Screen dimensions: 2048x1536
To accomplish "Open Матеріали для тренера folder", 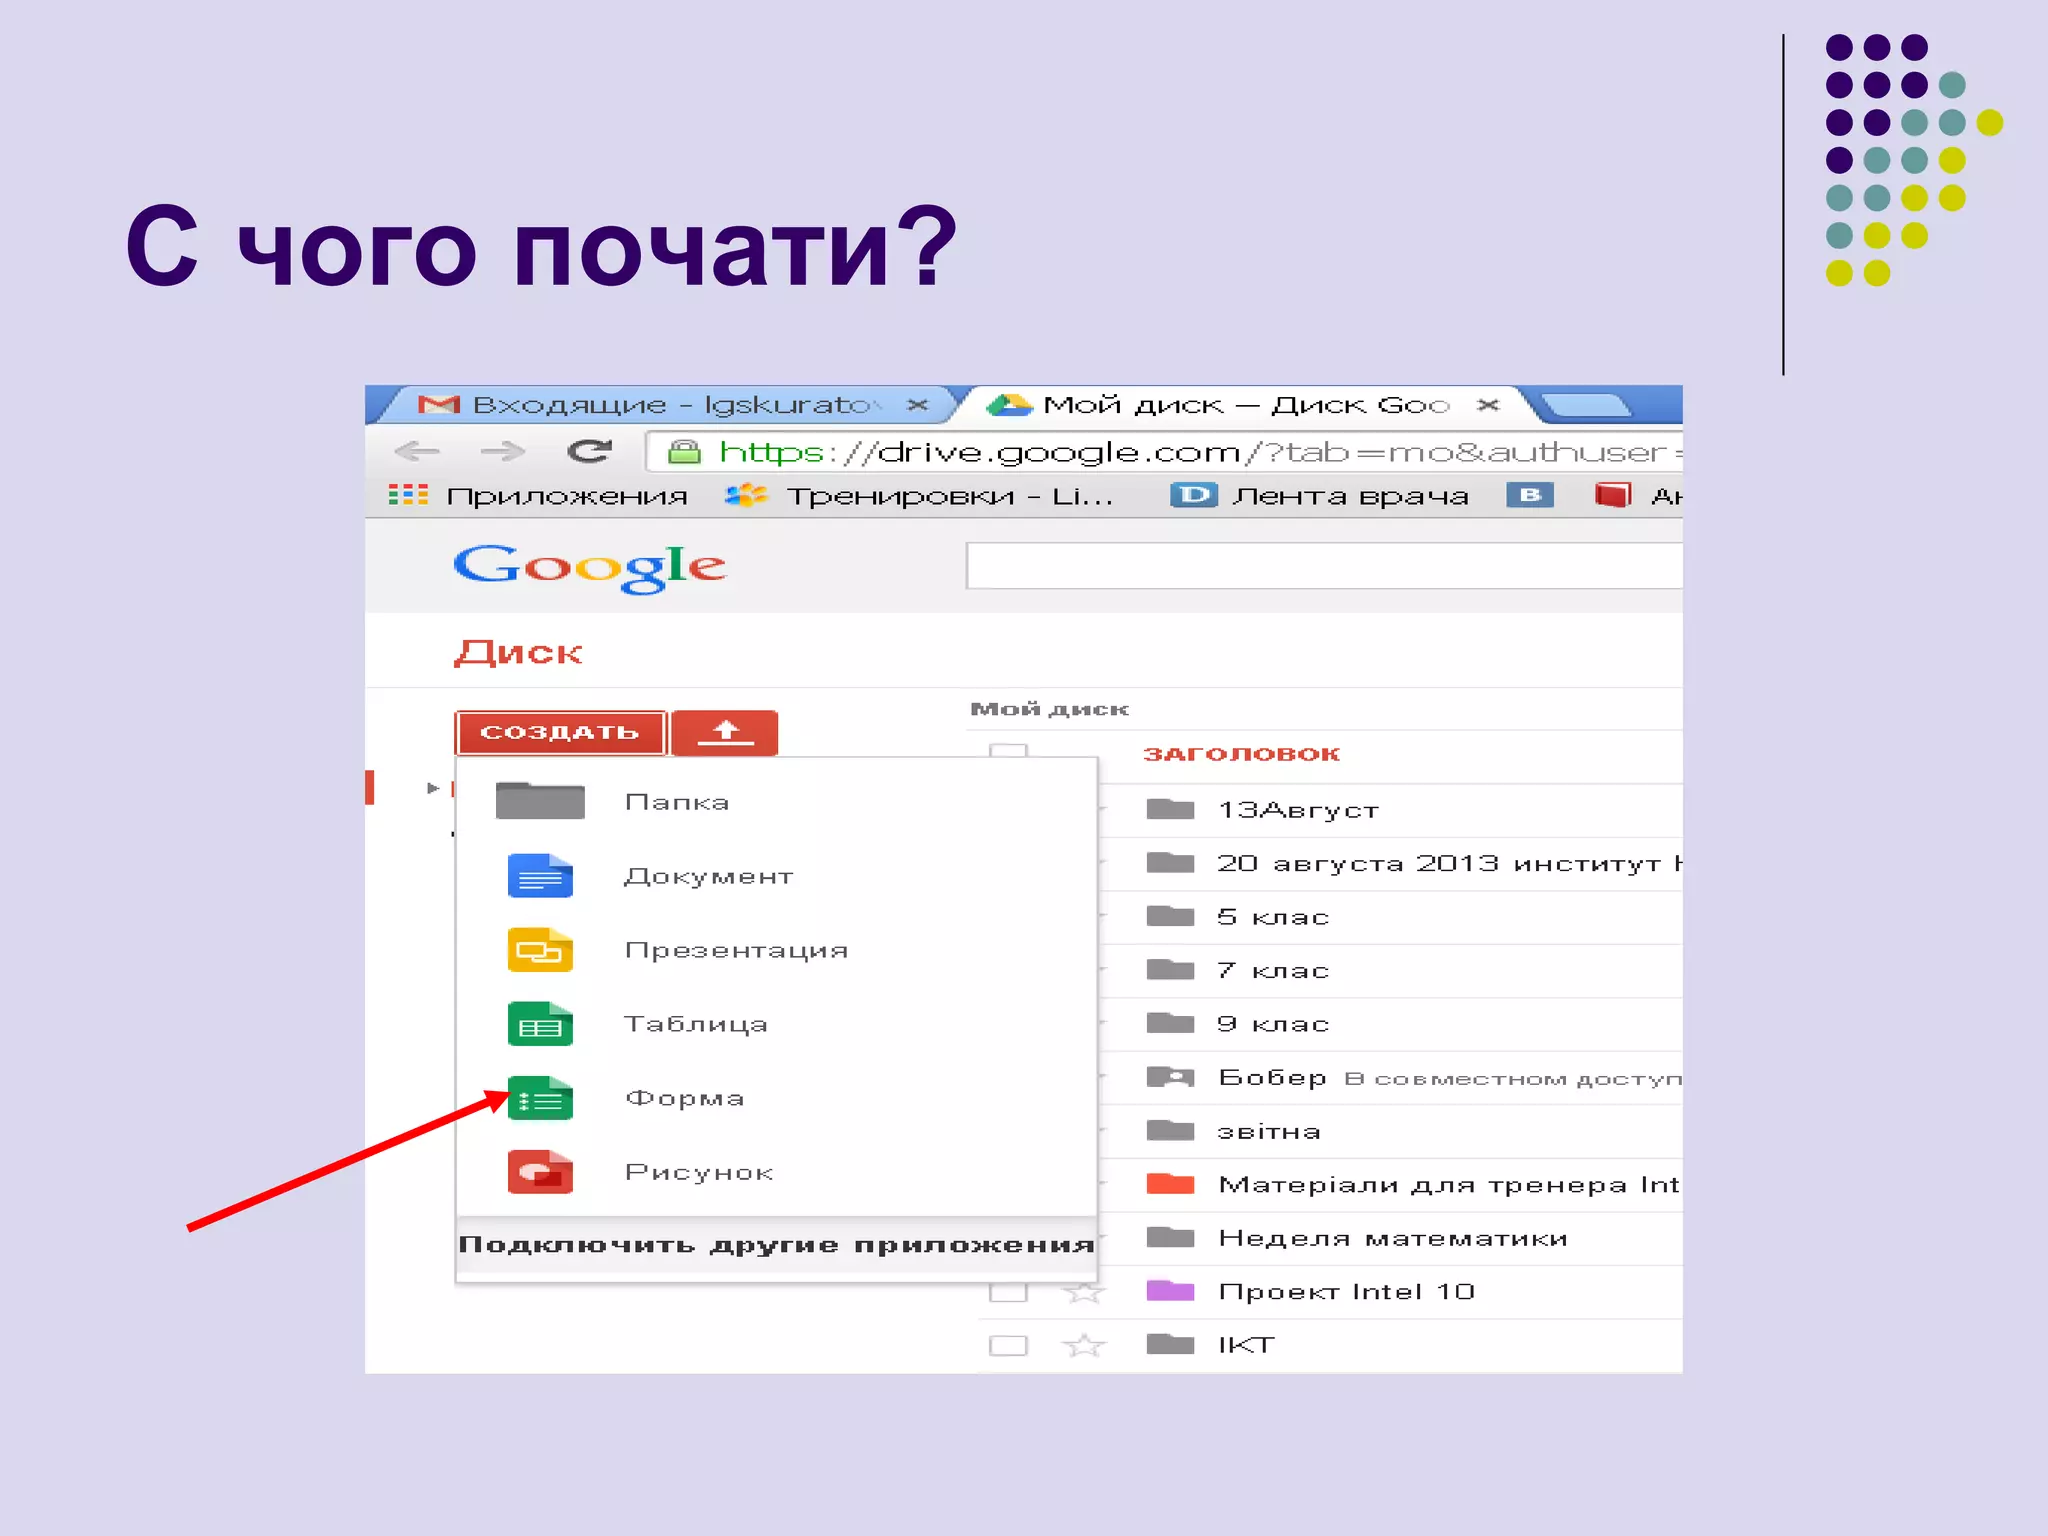I will 1449,1185.
